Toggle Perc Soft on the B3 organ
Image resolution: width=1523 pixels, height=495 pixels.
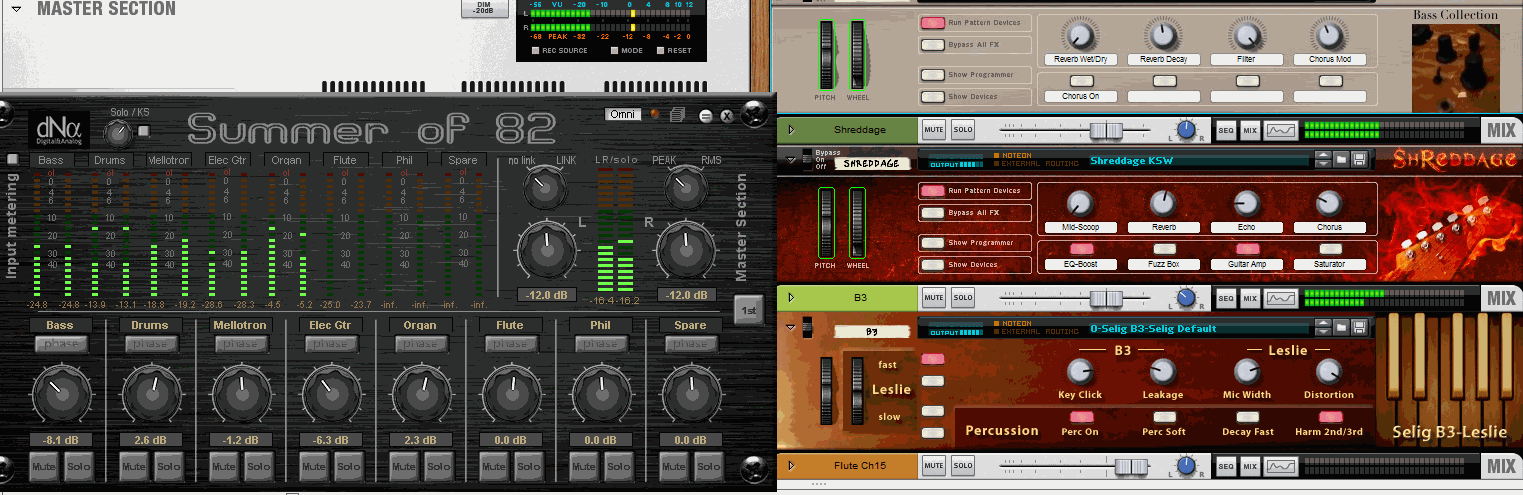click(x=1162, y=417)
